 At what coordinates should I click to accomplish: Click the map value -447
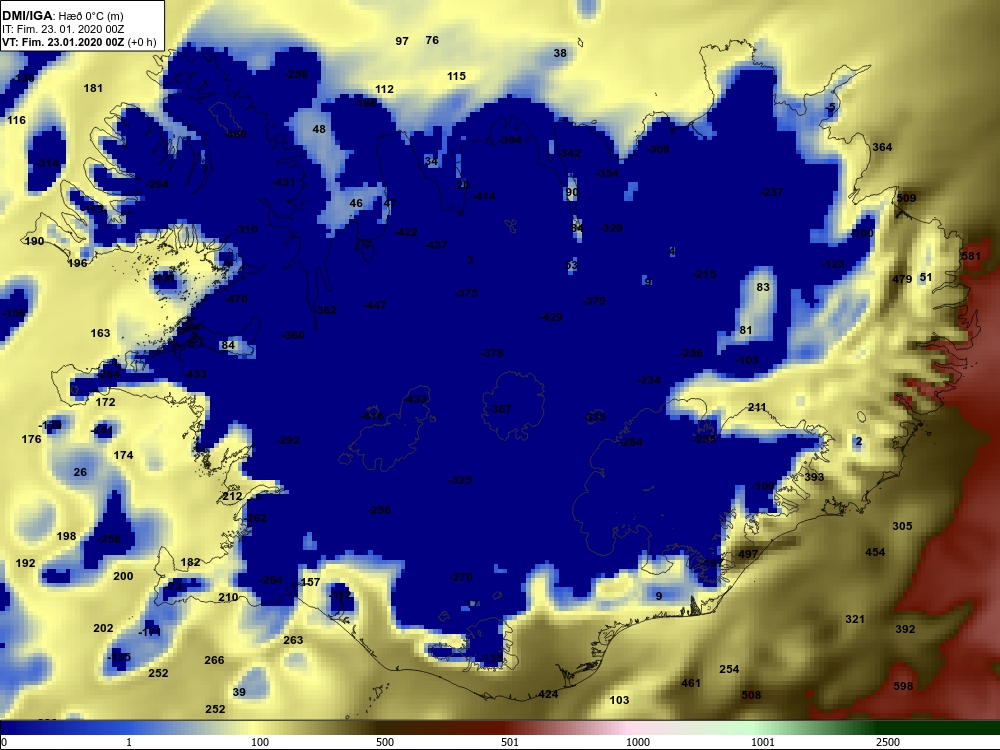click(x=374, y=305)
